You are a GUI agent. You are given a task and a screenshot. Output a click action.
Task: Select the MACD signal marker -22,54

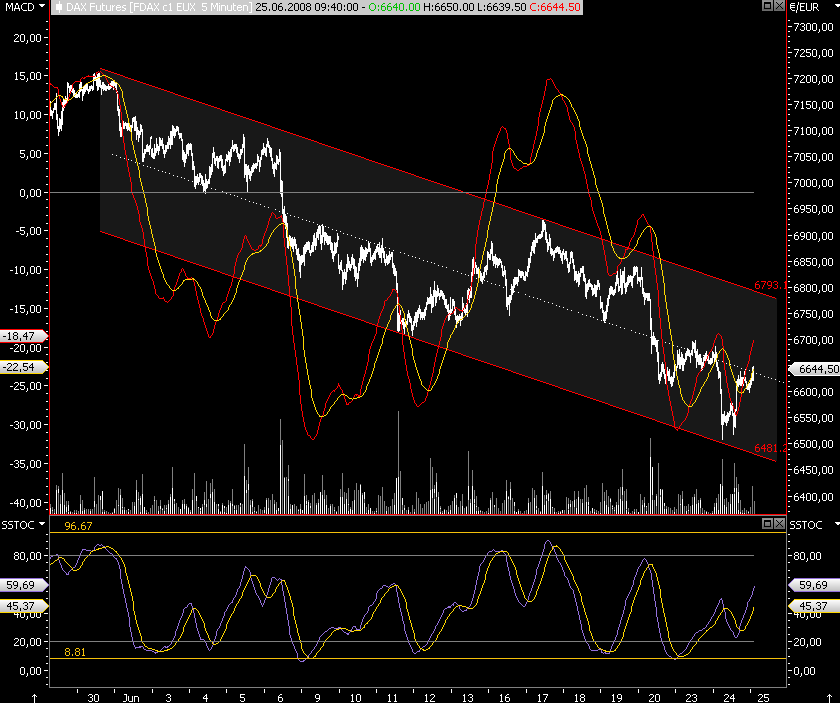(23, 367)
